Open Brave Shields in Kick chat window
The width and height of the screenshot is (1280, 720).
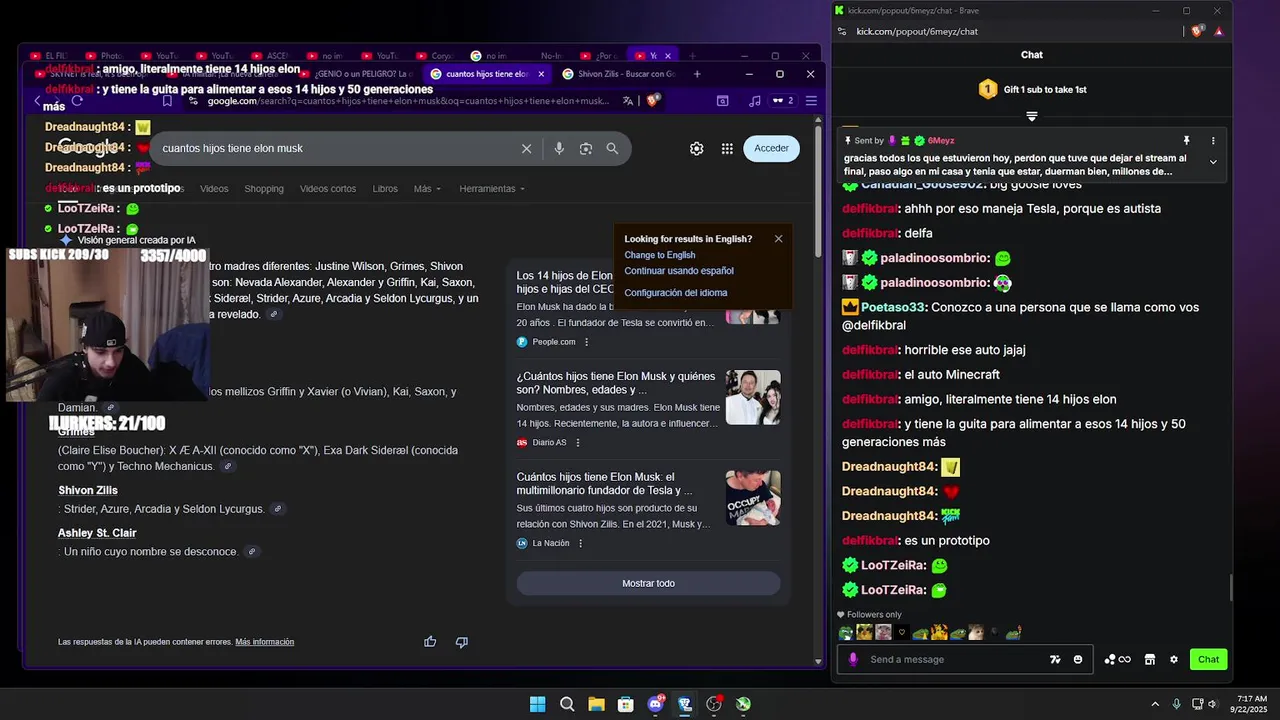1197,31
